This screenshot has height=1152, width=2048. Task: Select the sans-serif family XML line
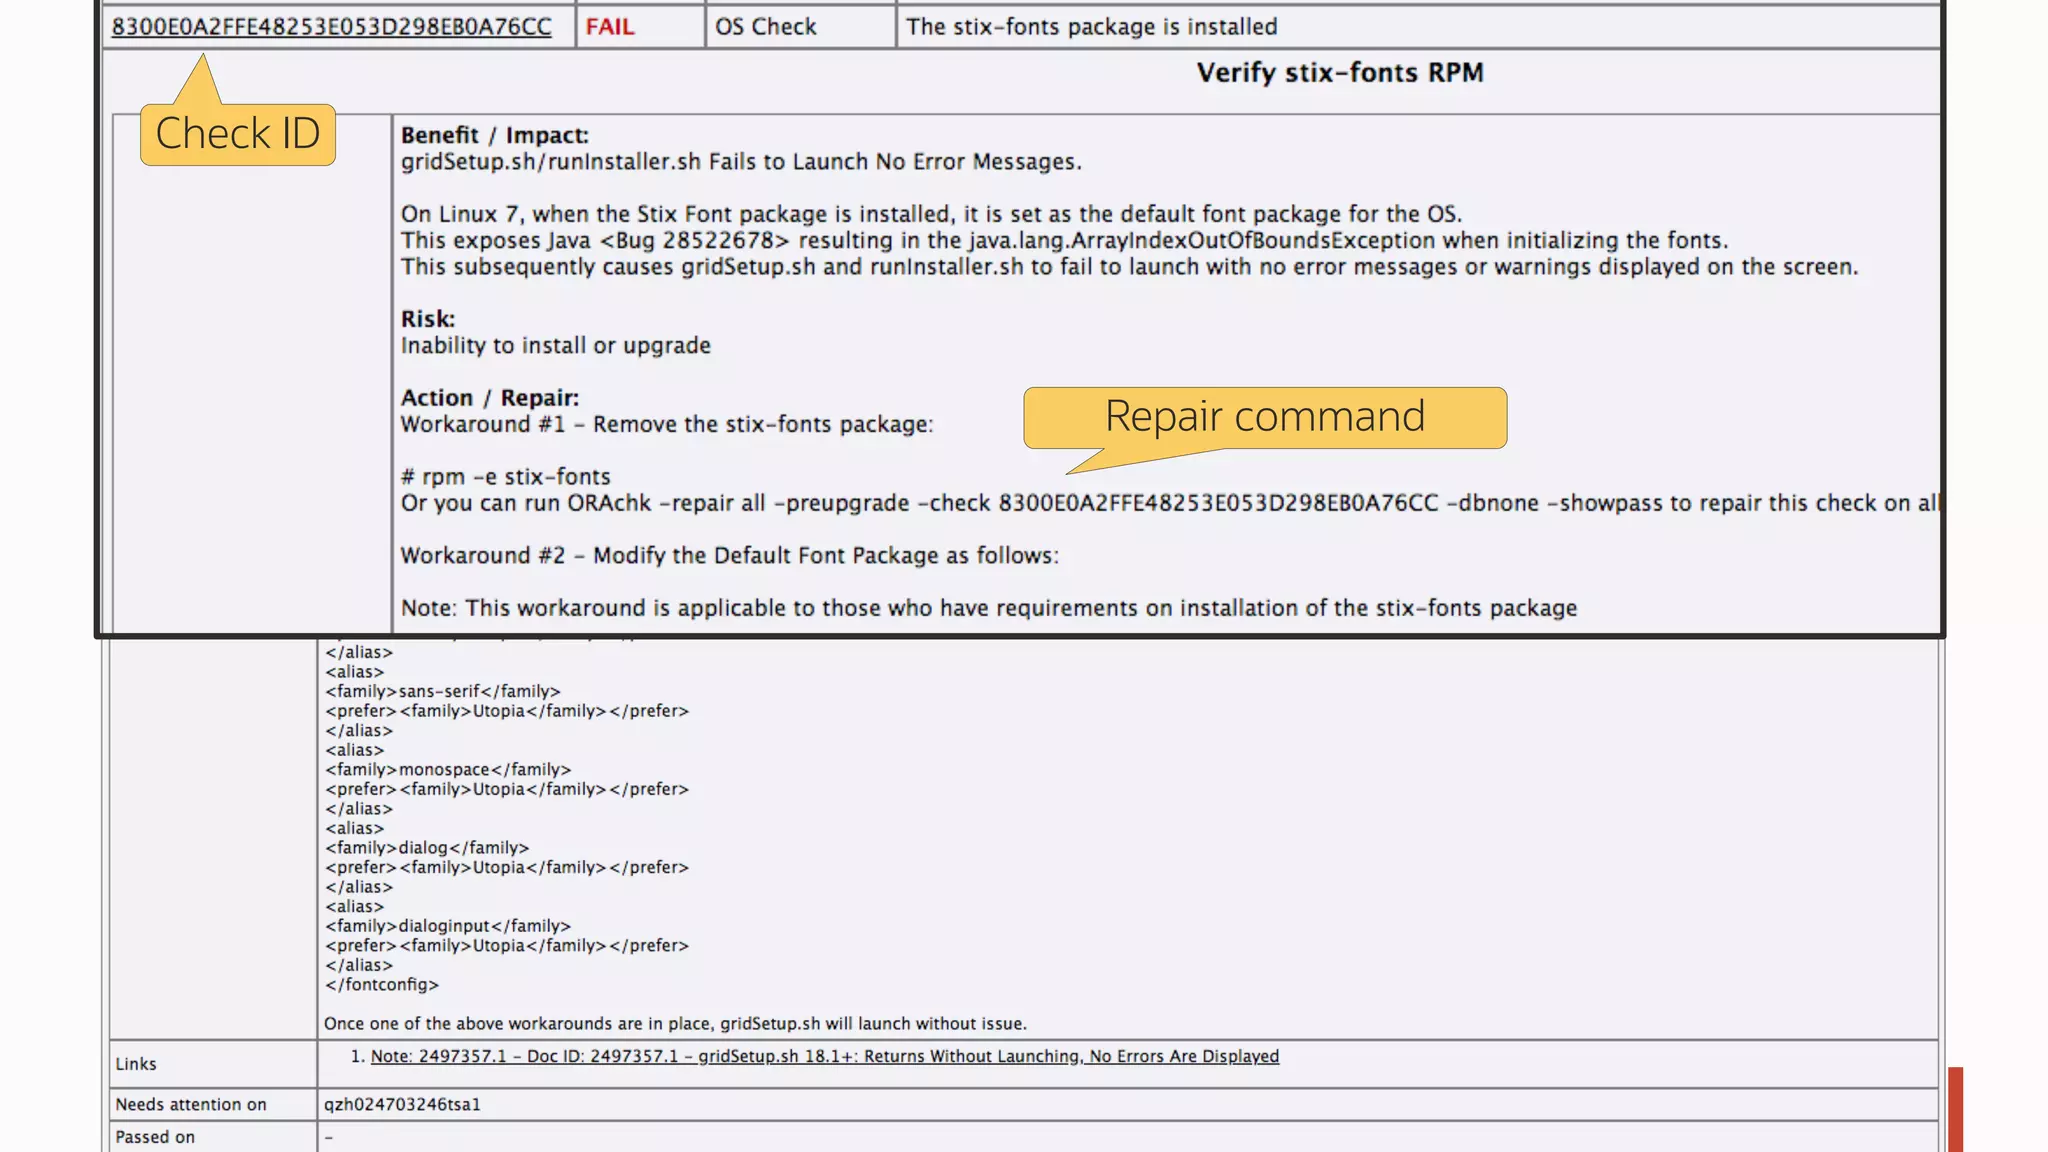(x=443, y=691)
